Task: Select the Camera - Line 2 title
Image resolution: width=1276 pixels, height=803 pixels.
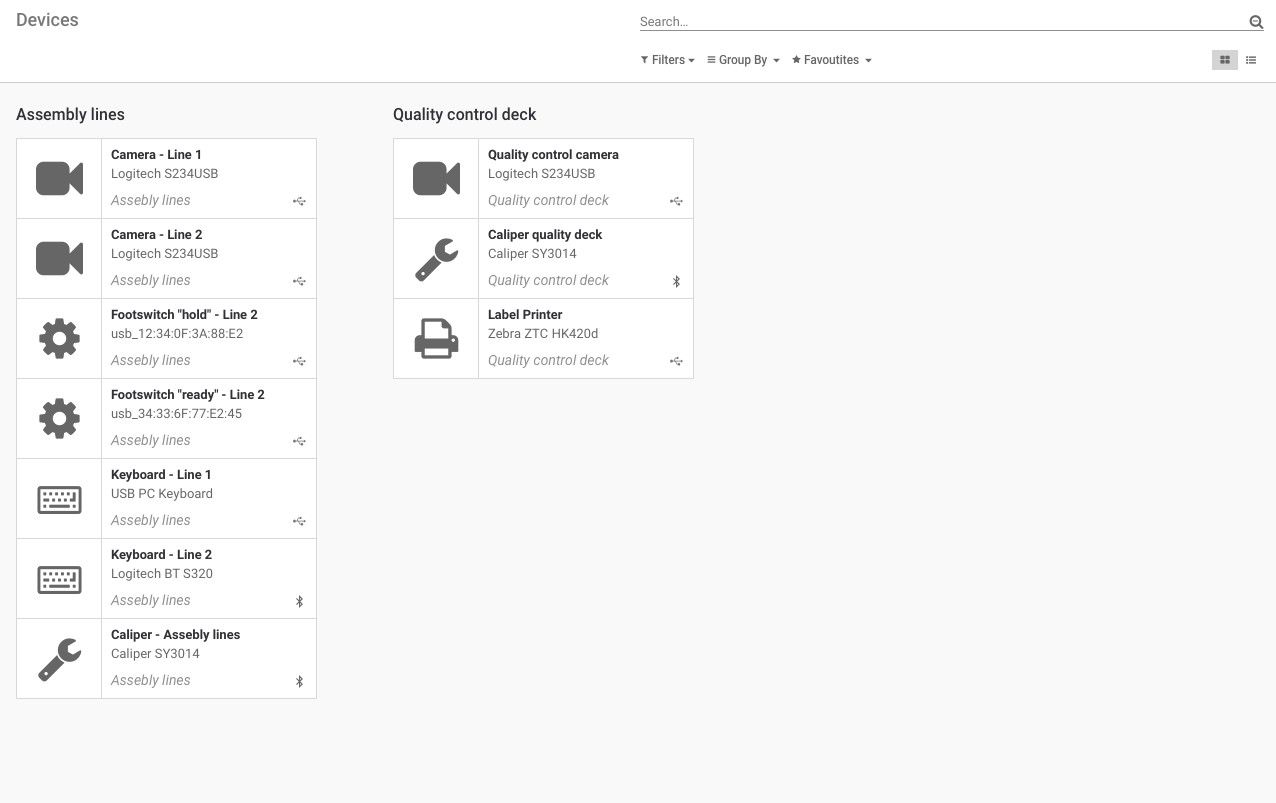Action: coord(156,235)
